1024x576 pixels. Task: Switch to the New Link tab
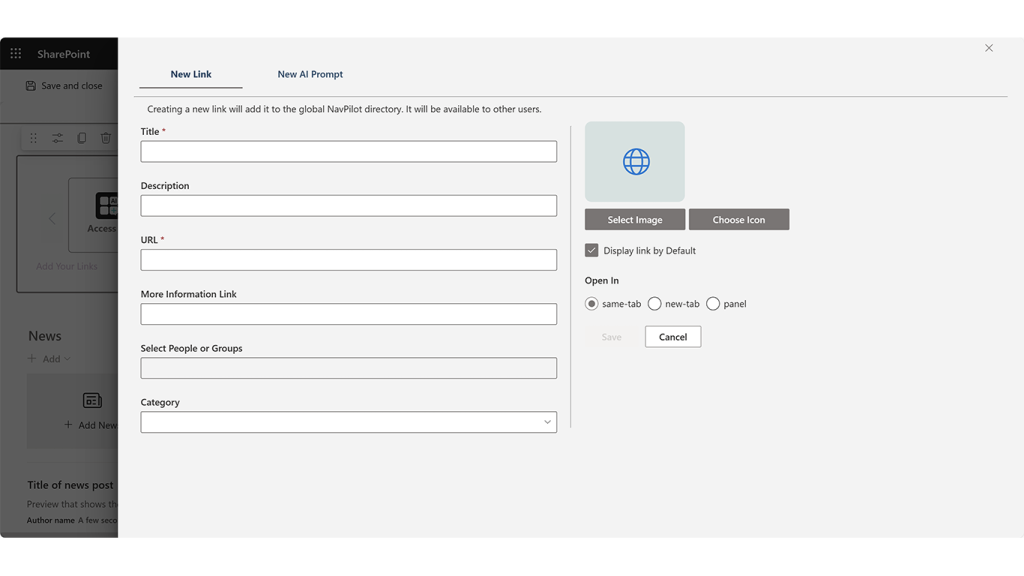[191, 74]
